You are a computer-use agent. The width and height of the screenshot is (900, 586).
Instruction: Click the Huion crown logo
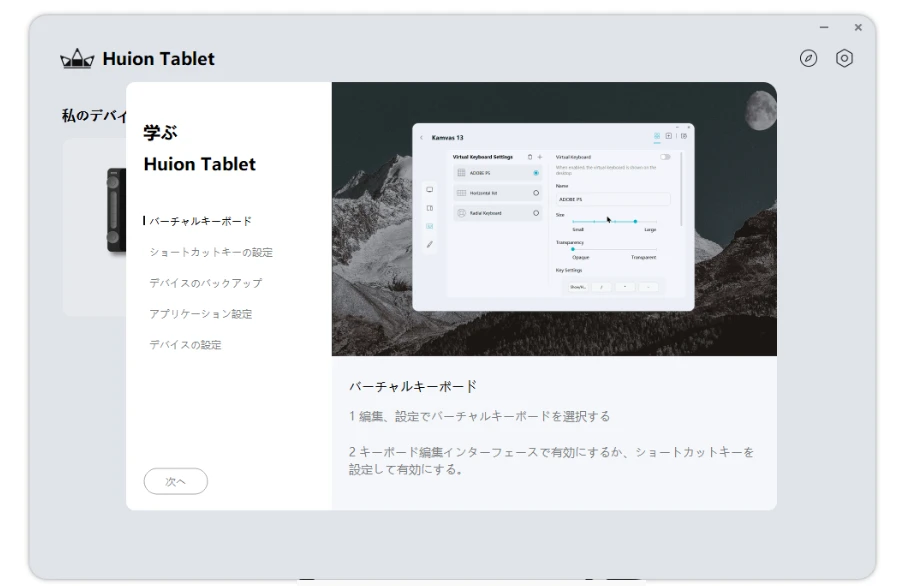pos(78,60)
